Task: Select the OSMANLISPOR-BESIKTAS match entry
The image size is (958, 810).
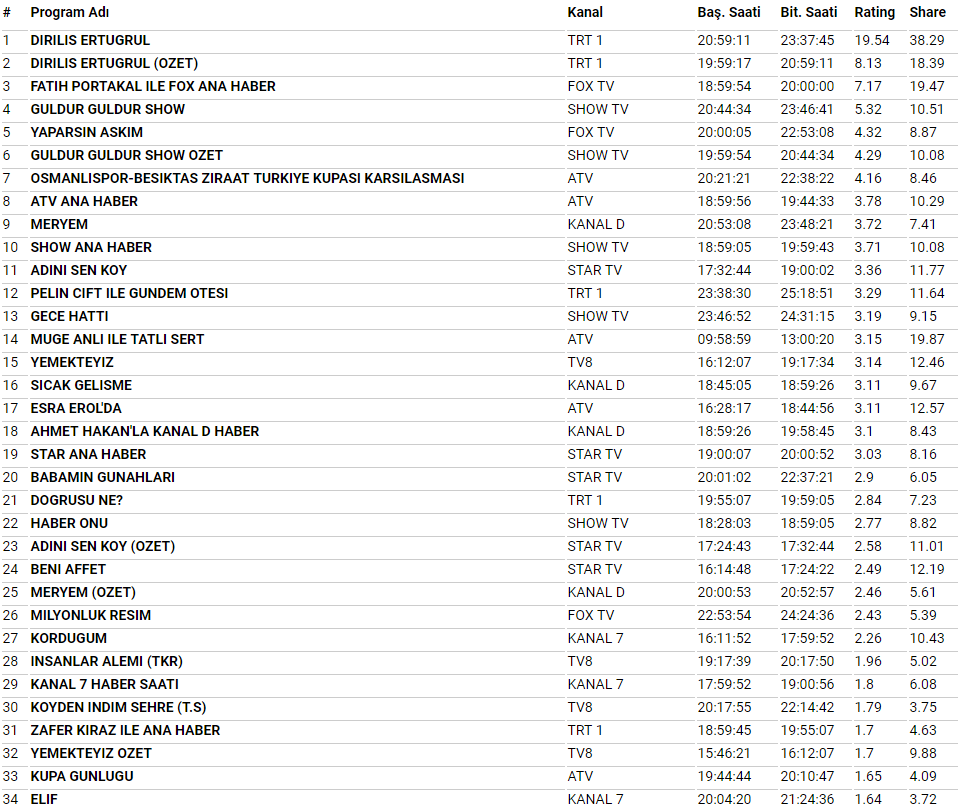Action: click(247, 178)
